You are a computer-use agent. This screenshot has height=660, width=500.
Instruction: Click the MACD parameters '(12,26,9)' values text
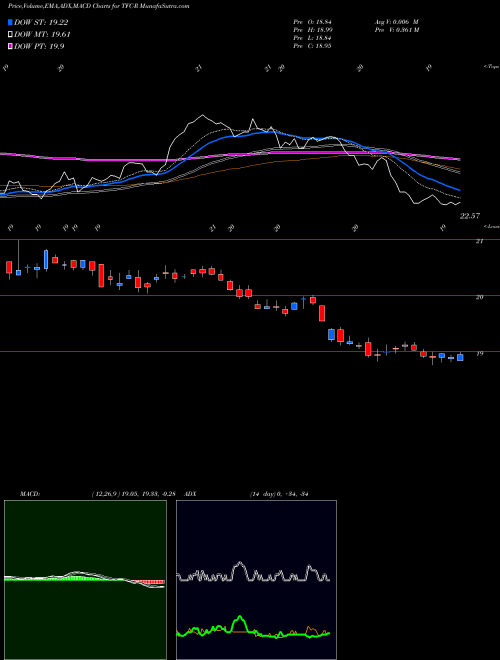pos(136,494)
